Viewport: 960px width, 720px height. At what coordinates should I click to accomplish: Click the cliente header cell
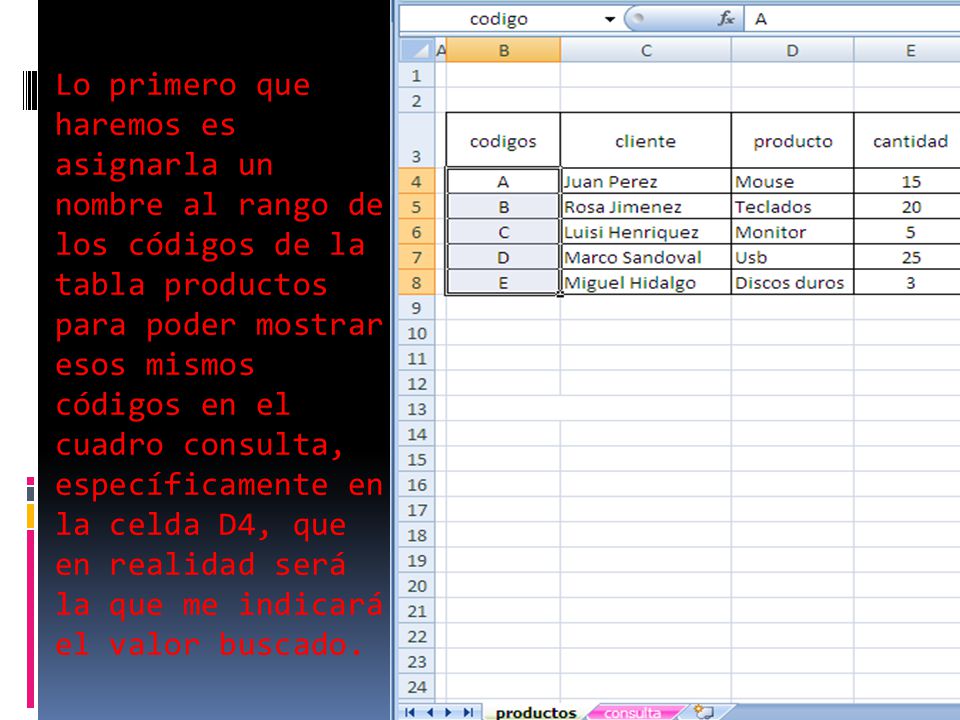[x=646, y=141]
